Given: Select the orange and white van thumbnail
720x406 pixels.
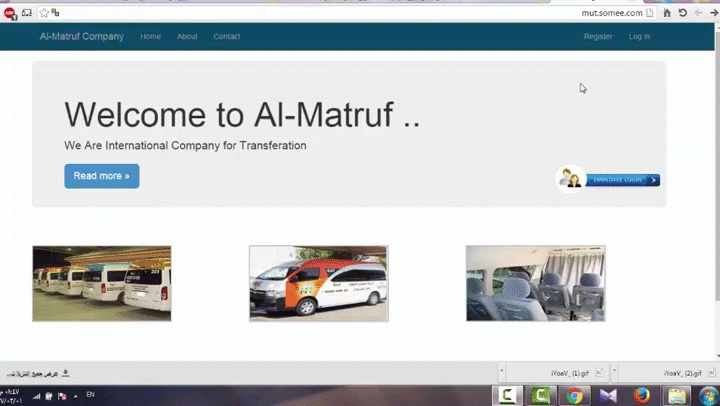Looking at the screenshot, I should click(318, 284).
